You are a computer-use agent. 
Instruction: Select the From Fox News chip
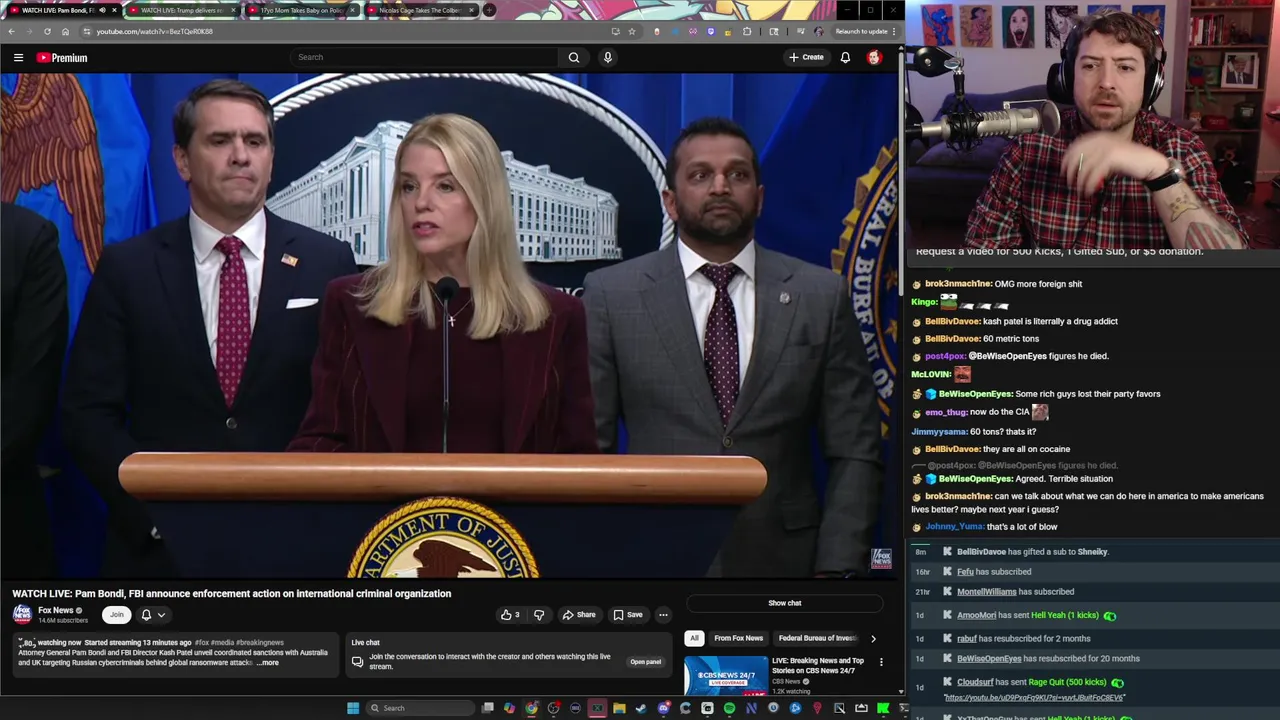(738, 638)
